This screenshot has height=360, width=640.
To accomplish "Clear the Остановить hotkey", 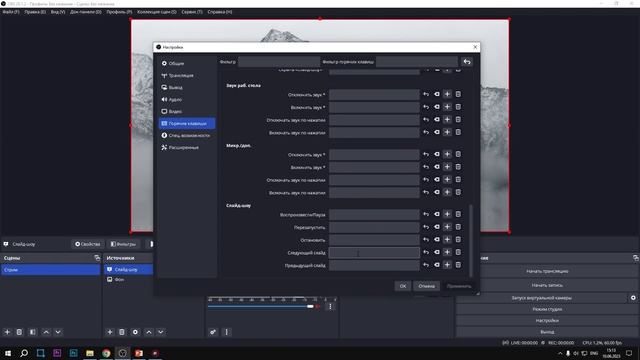I will click(437, 240).
